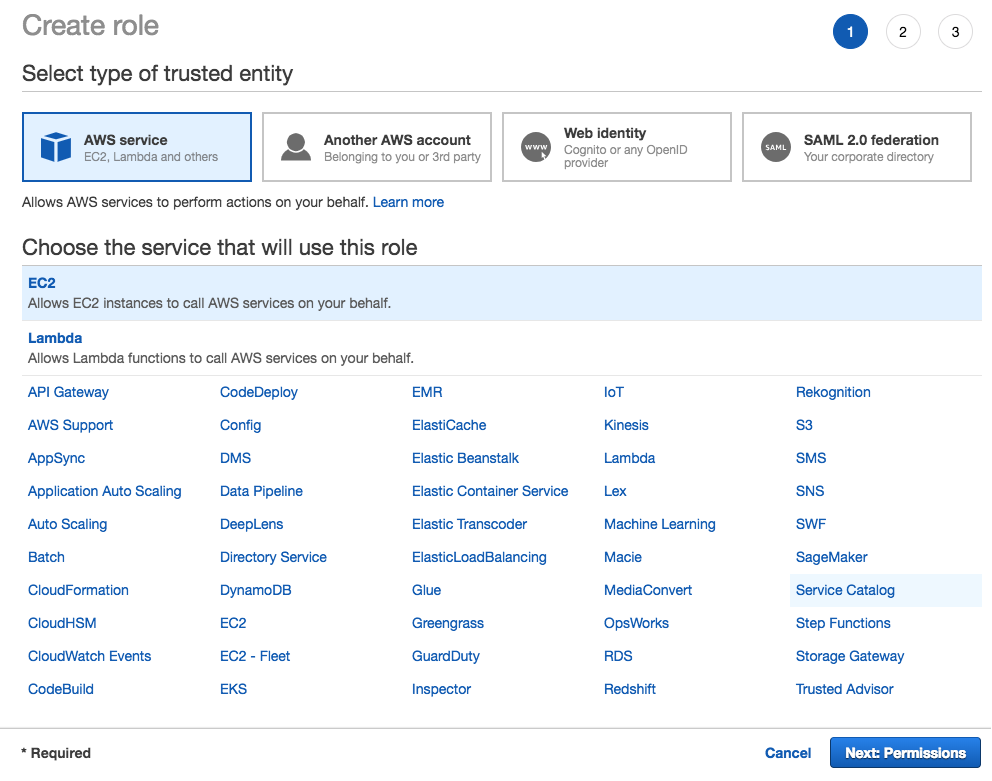The width and height of the screenshot is (992, 781).
Task: Choose the AWS service trusted entity card
Action: point(137,147)
